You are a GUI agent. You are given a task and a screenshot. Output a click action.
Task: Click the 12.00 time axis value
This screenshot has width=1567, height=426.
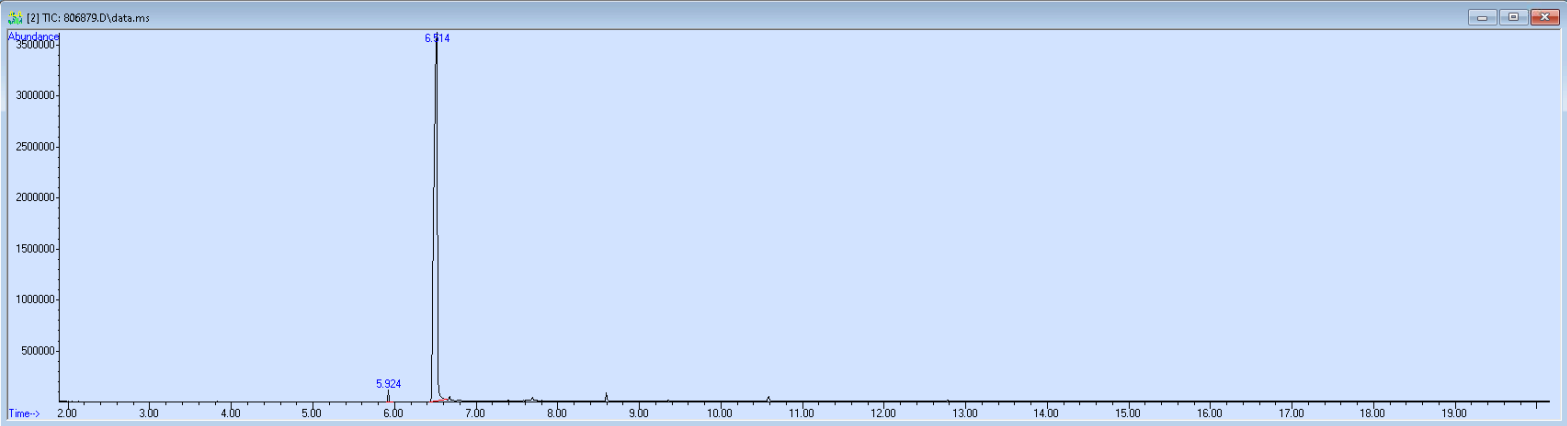pos(883,412)
